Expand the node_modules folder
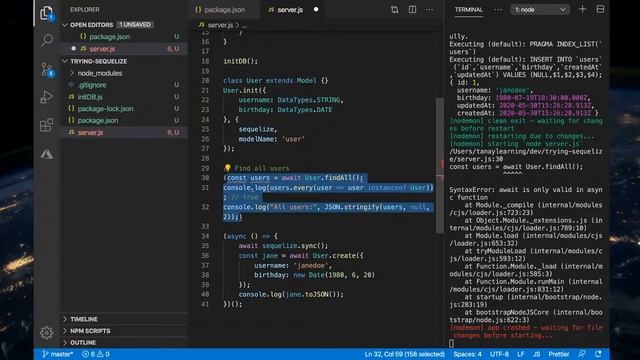The height and width of the screenshot is (360, 640). tap(100, 73)
